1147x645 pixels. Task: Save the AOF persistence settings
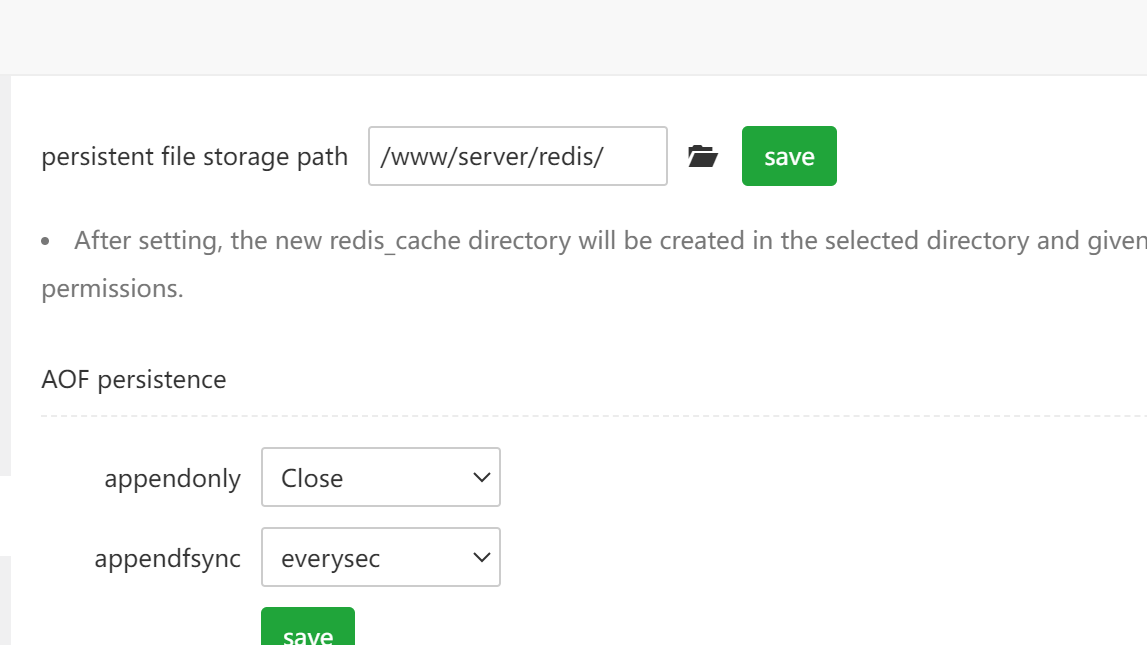(307, 630)
